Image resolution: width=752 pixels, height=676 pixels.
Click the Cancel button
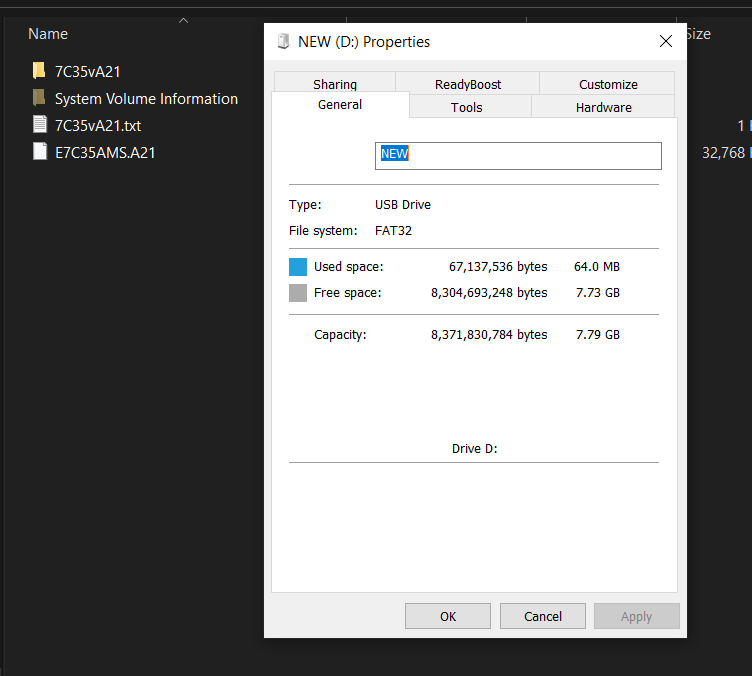(543, 616)
